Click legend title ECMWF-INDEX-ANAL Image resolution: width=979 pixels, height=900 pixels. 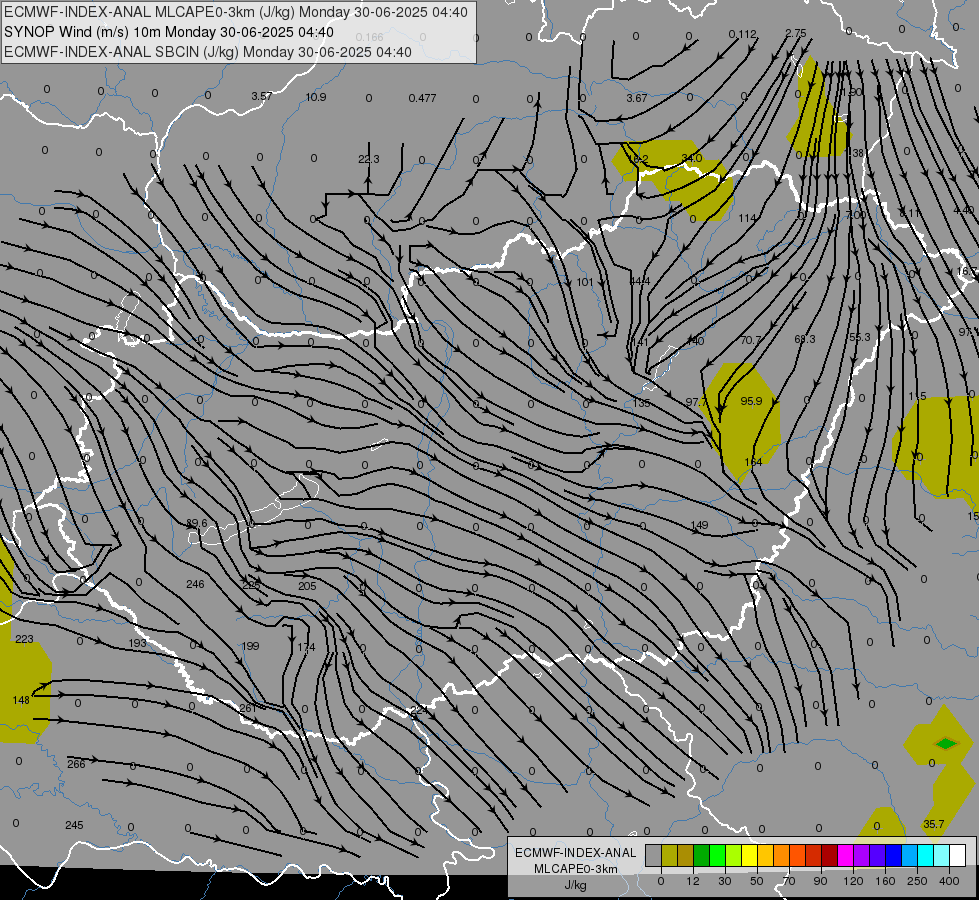[575, 853]
